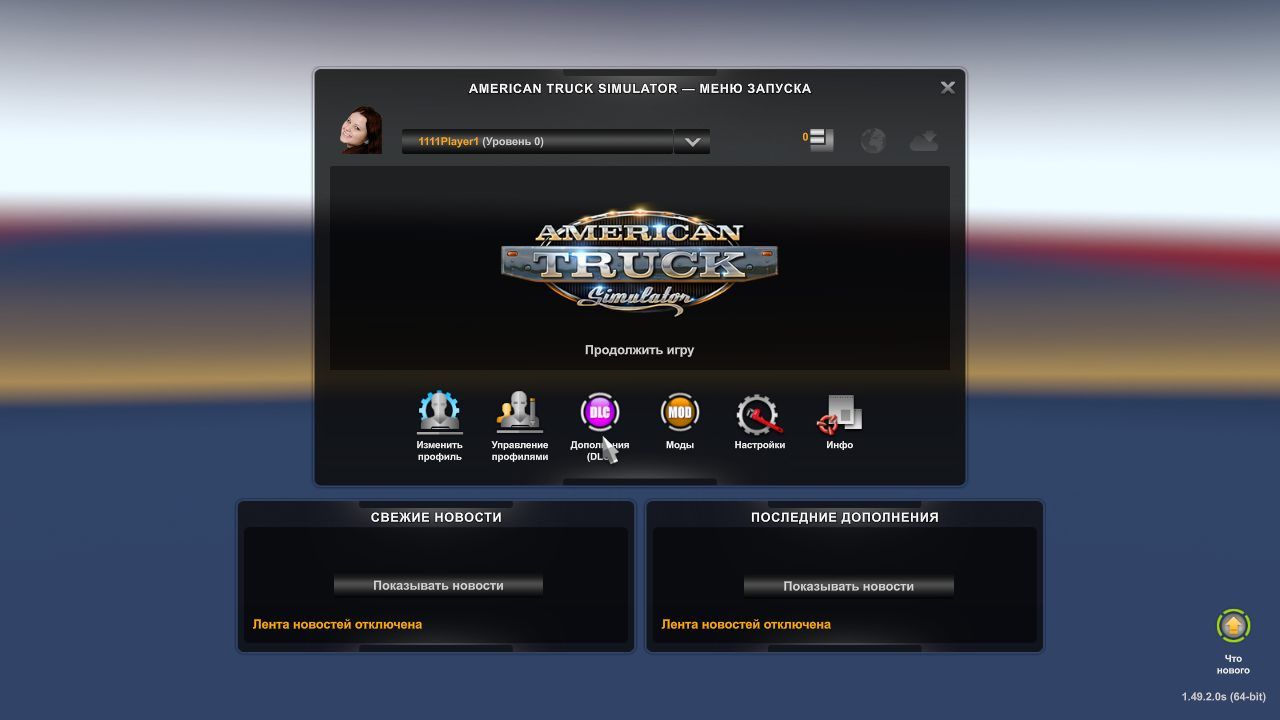Click the 1.49.2.0s (64-bit) version text
This screenshot has height=720, width=1280.
point(1223,697)
